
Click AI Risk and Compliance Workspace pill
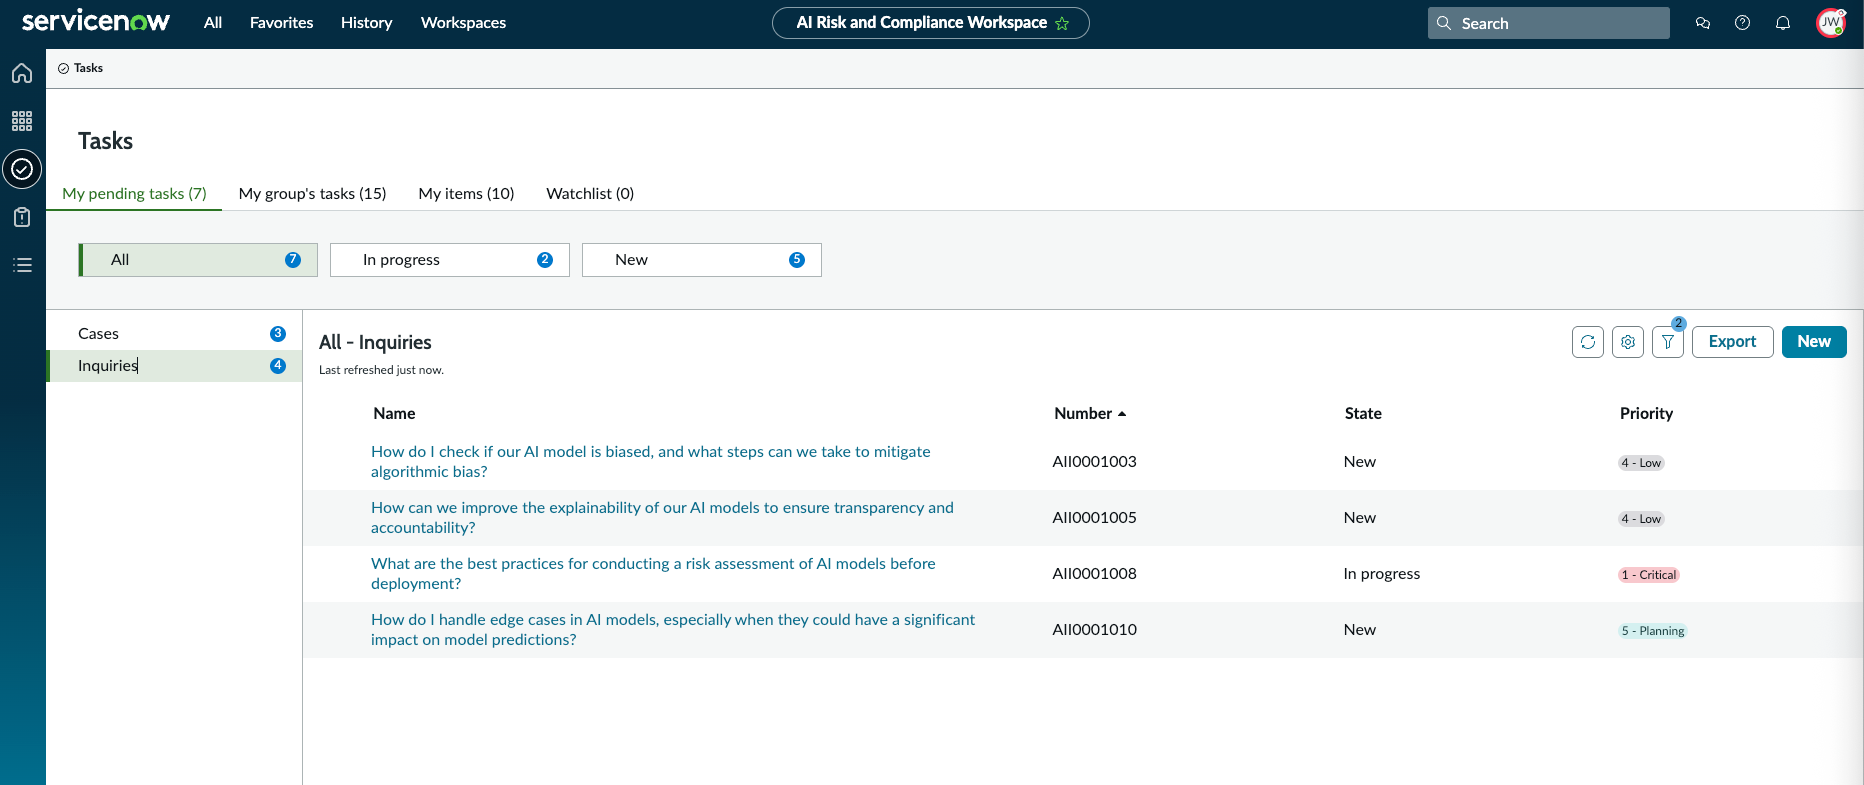[930, 23]
